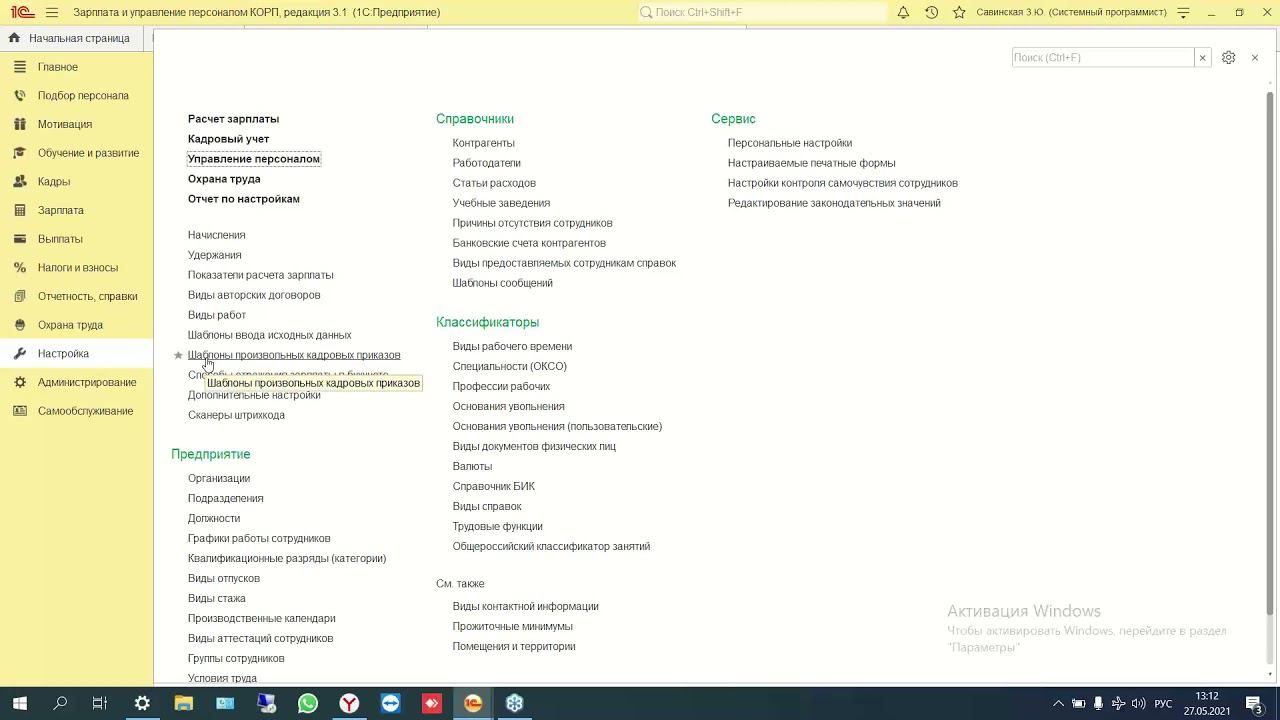Open the Мотивация sidebar section
Screen dimensions: 1280x720
click(76, 124)
